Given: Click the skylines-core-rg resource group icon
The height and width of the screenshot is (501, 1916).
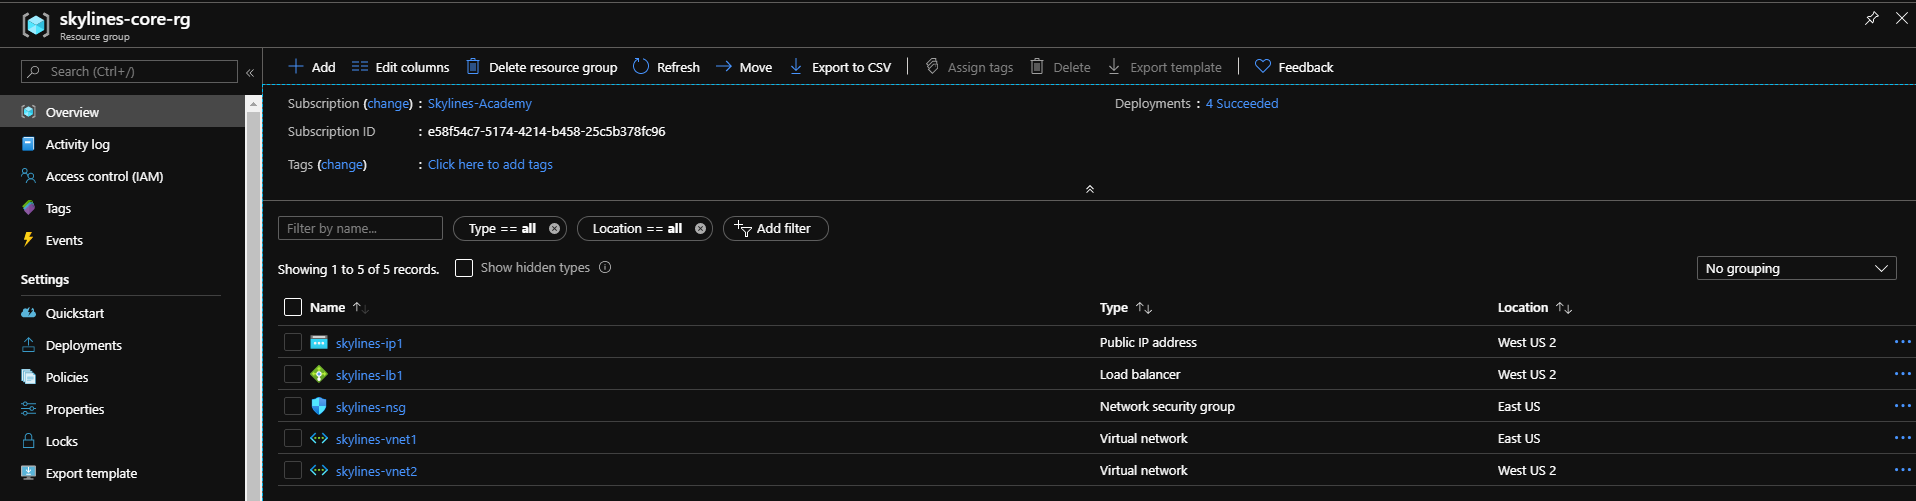Looking at the screenshot, I should pyautogui.click(x=36, y=24).
